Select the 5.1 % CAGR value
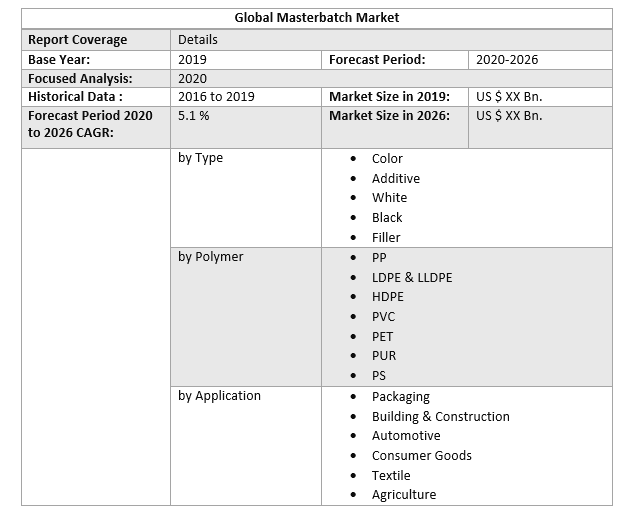 click(x=194, y=116)
